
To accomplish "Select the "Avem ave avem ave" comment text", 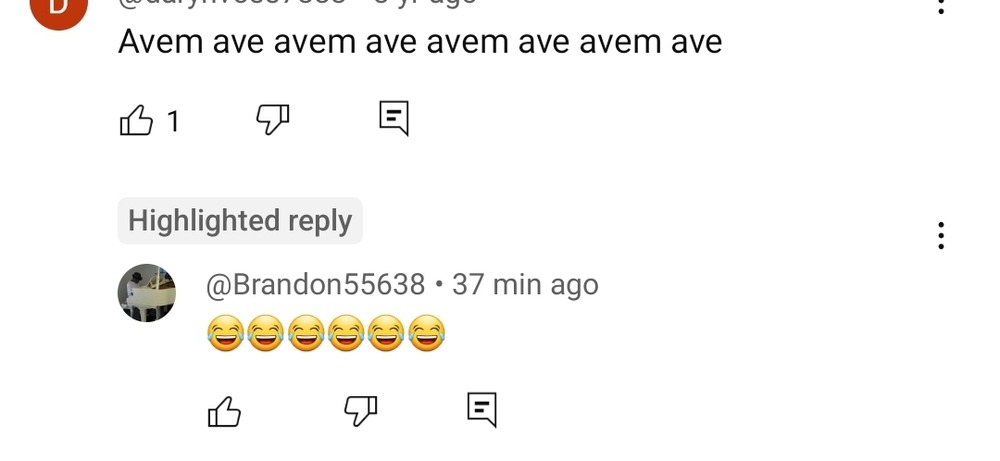I will (x=420, y=42).
